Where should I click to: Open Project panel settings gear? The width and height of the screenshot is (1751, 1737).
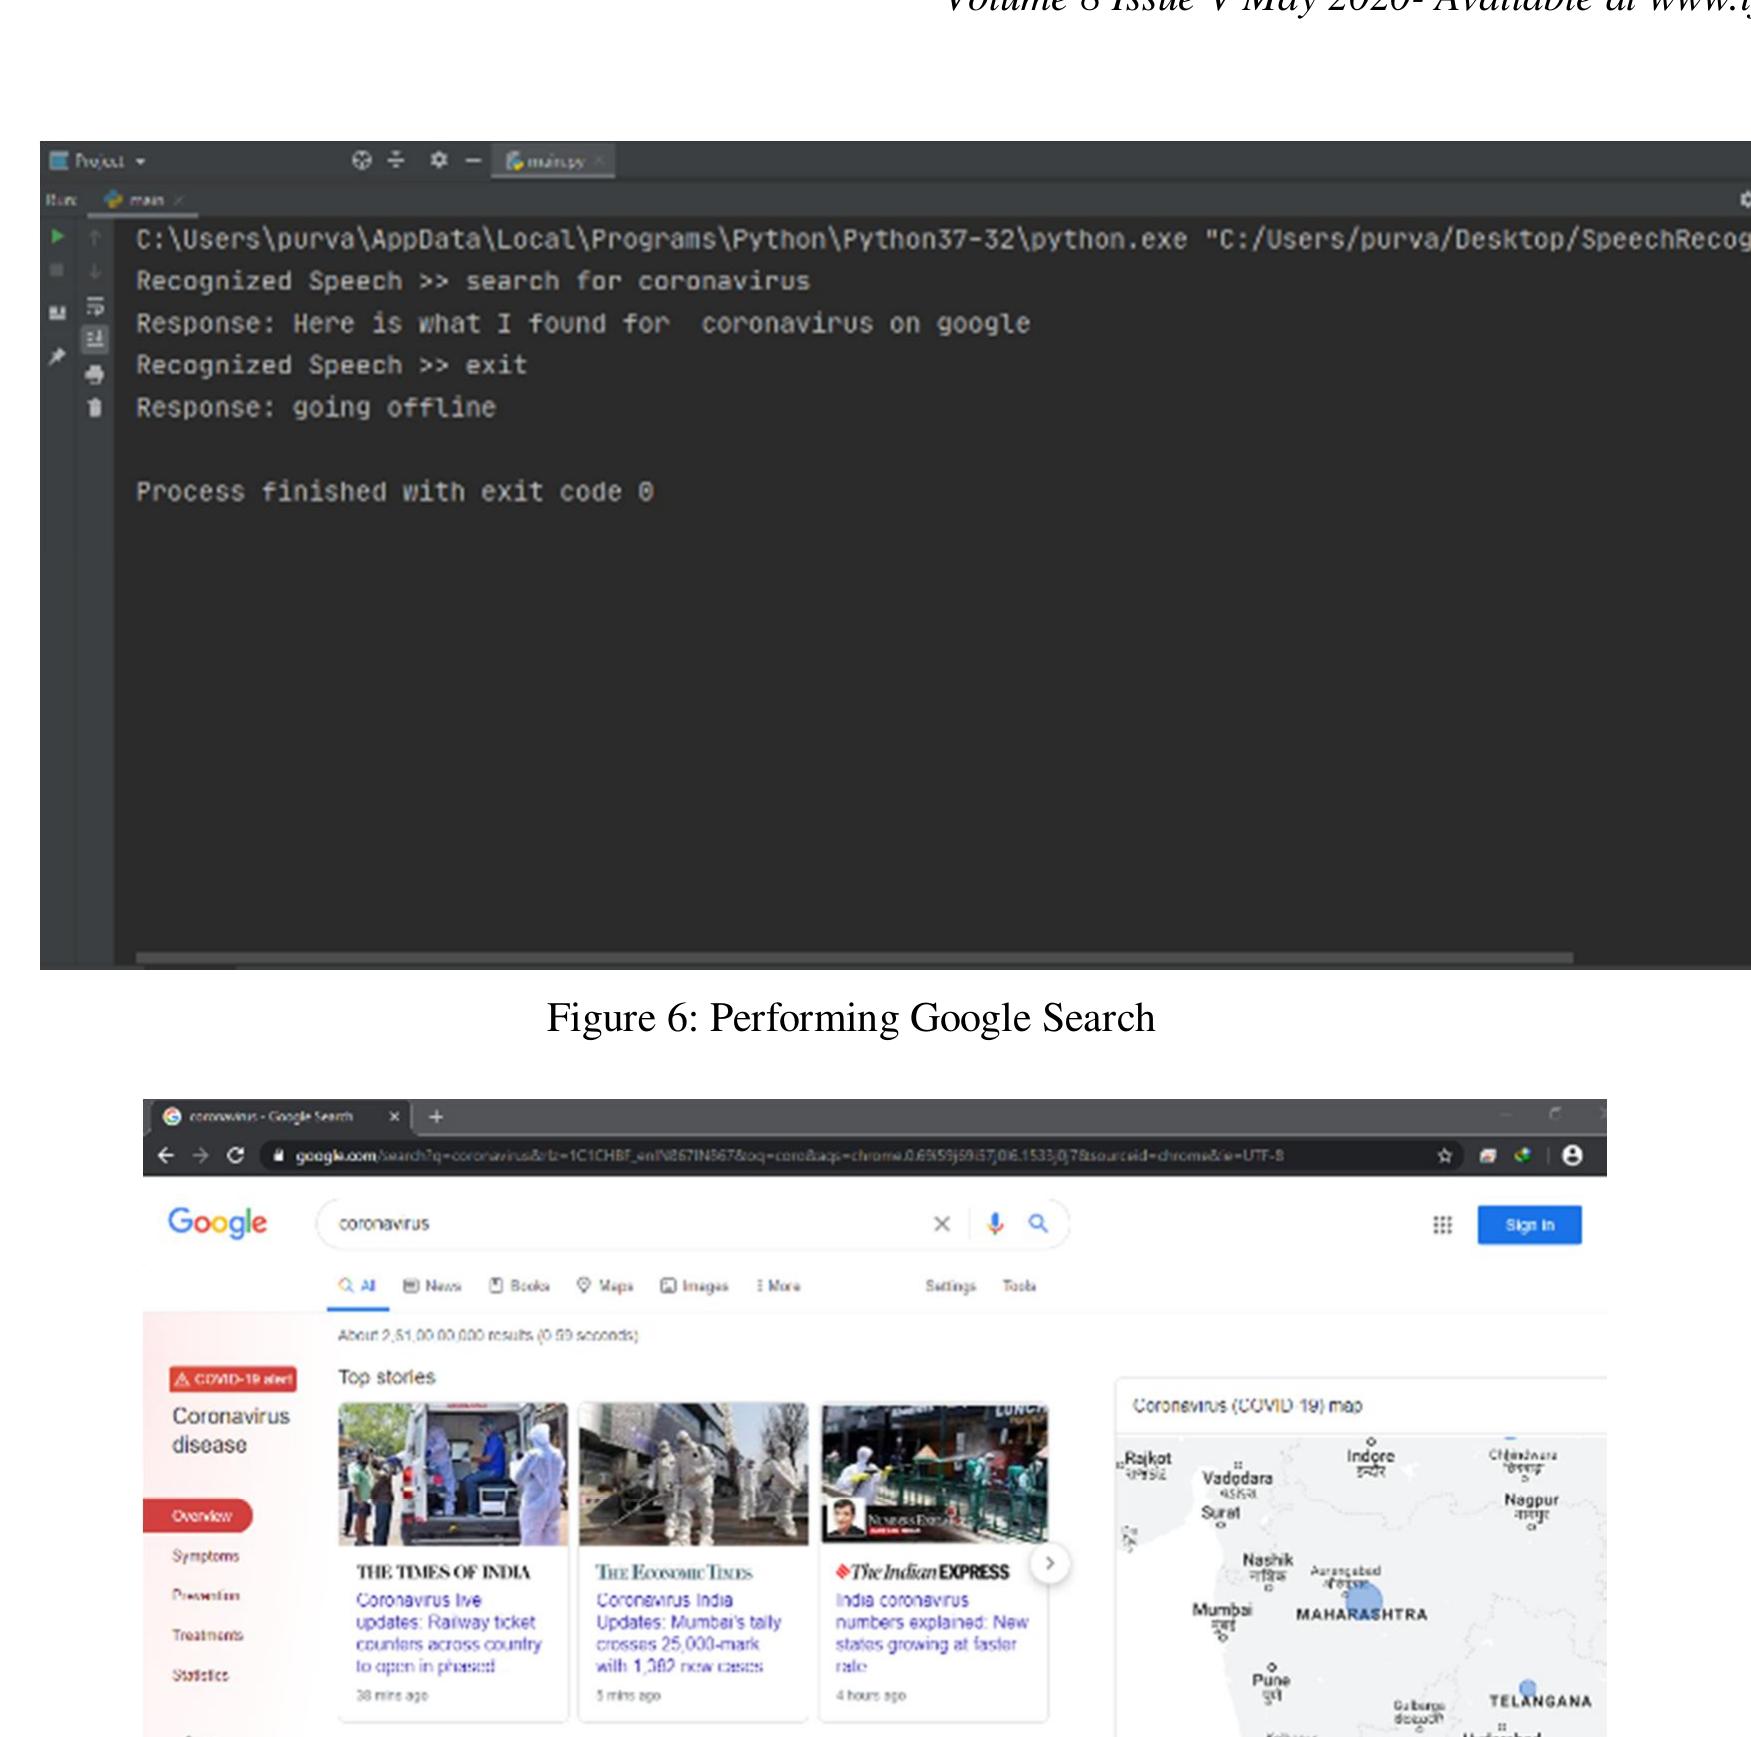[x=439, y=160]
